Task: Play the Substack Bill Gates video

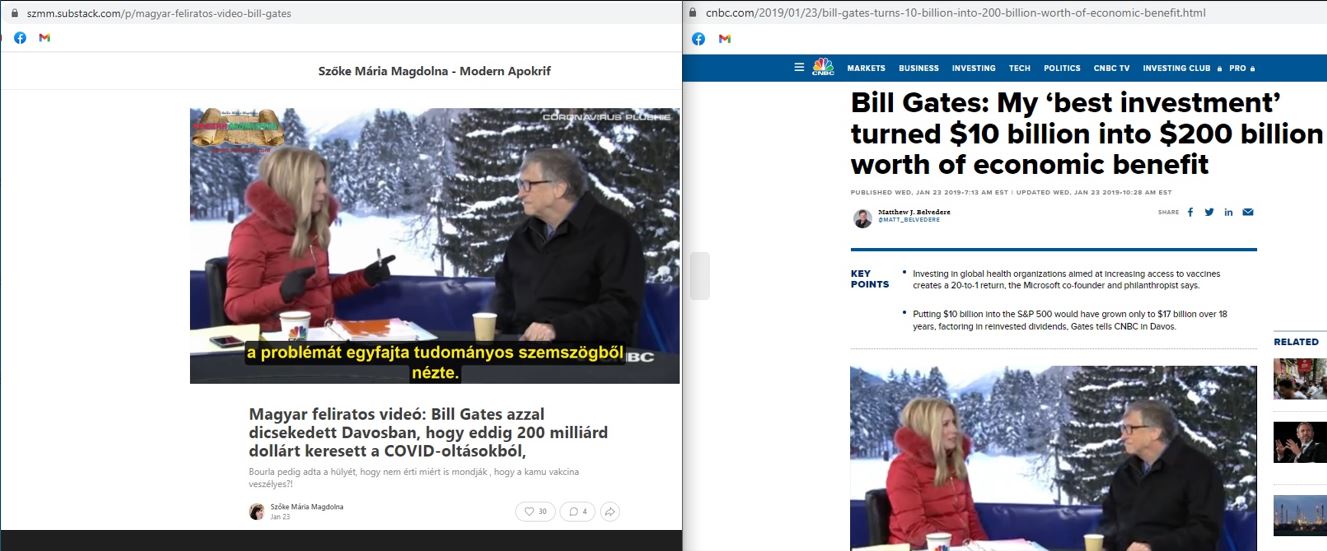Action: pyautogui.click(x=434, y=245)
